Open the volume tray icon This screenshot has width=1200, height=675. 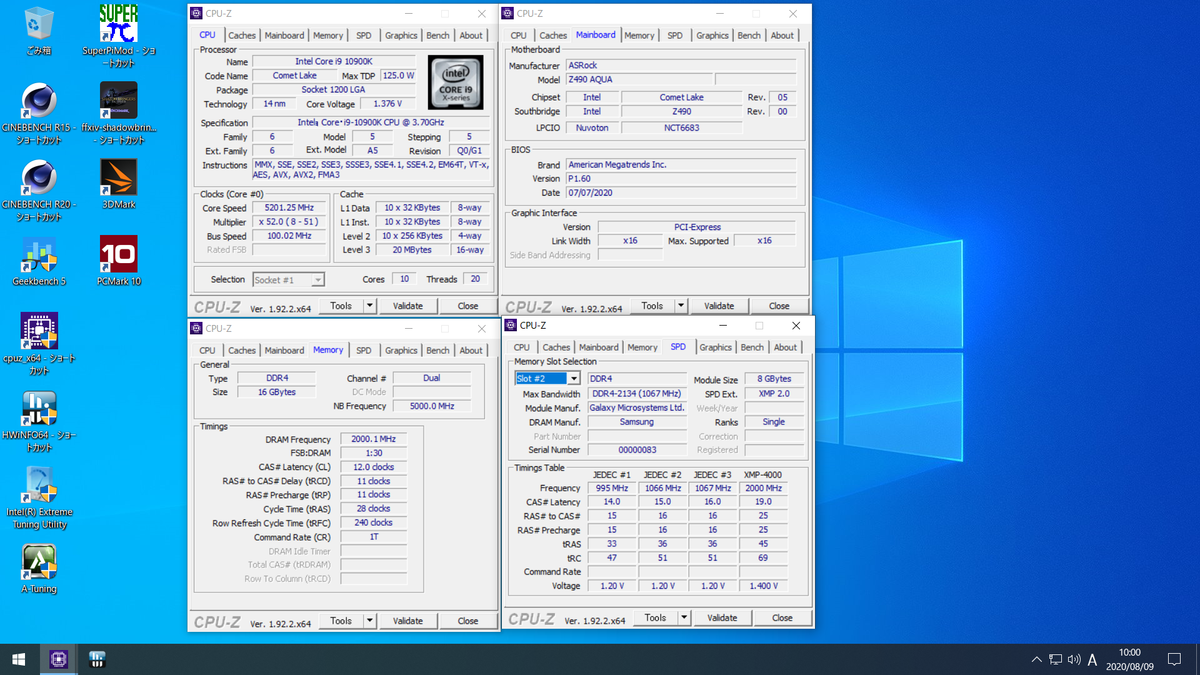(1073, 660)
